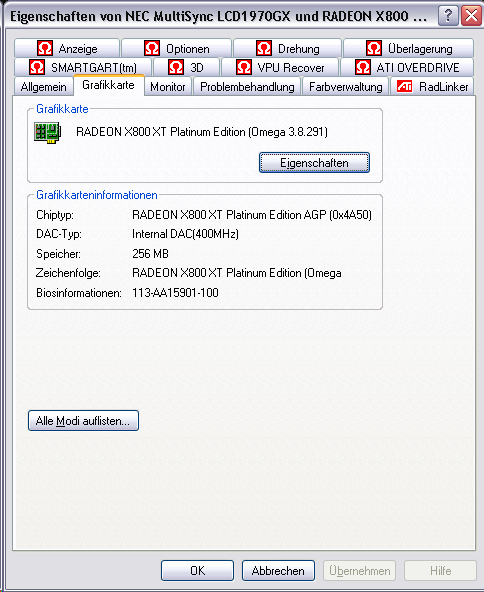The height and width of the screenshot is (592, 484).
Task: Click the ATI logo on RadLinker tab
Action: point(404,86)
